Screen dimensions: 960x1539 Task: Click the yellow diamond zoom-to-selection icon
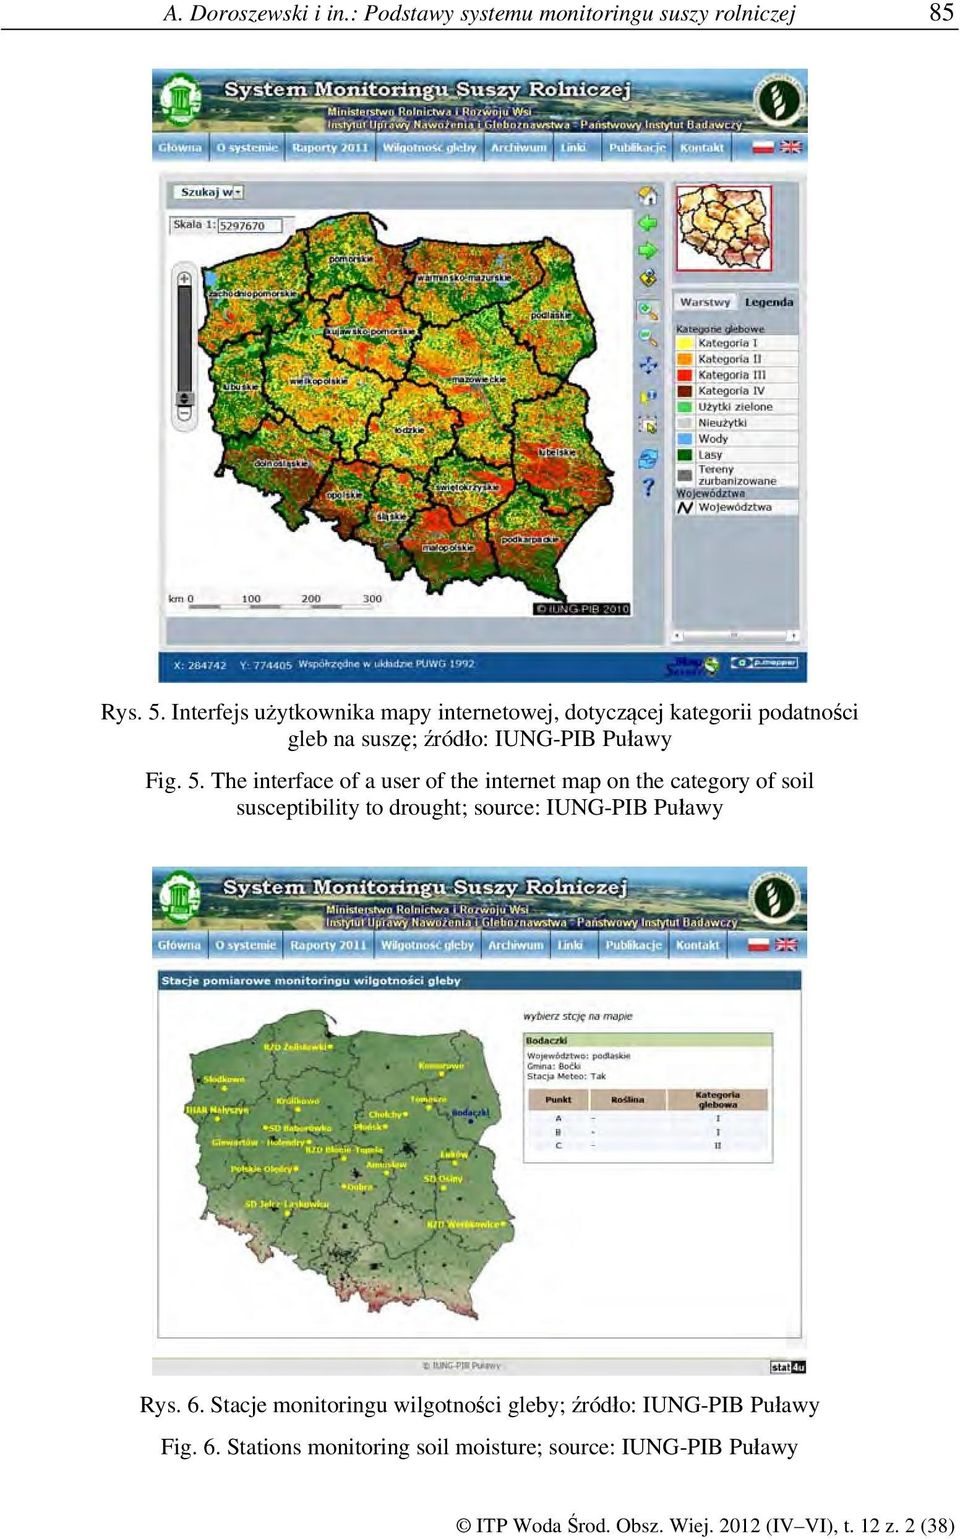coord(648,277)
